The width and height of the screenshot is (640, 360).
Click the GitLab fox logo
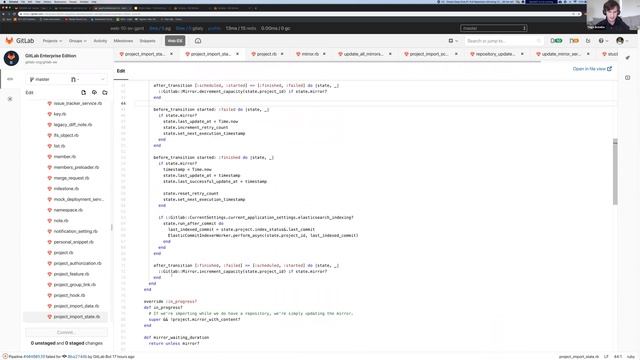coord(9,41)
